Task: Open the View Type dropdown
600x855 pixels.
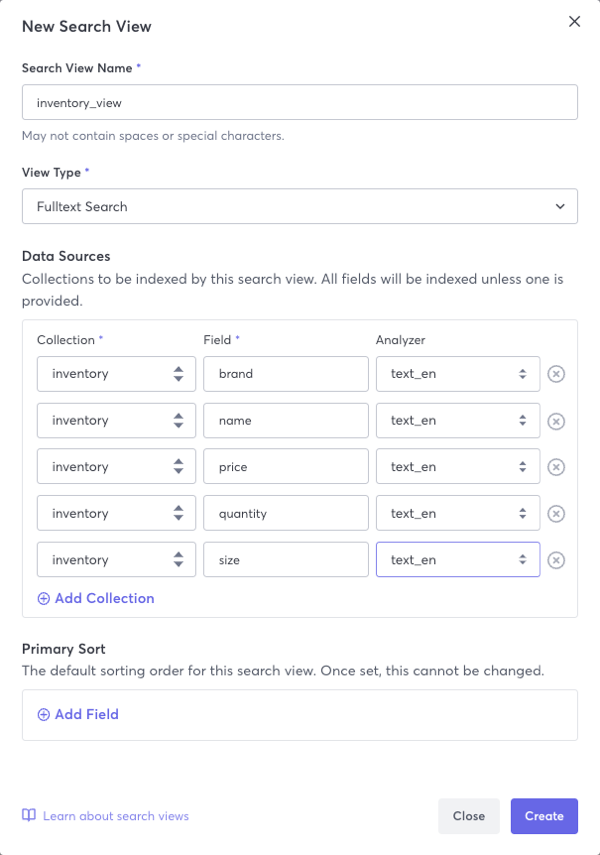Action: pyautogui.click(x=300, y=206)
